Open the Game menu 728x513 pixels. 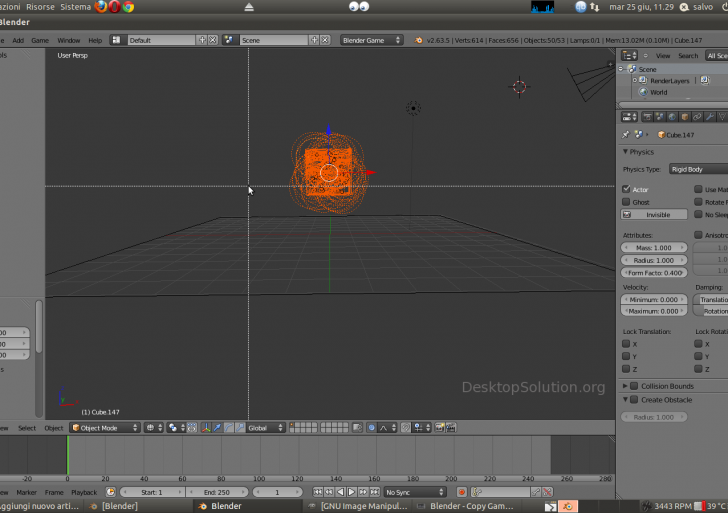coord(40,41)
